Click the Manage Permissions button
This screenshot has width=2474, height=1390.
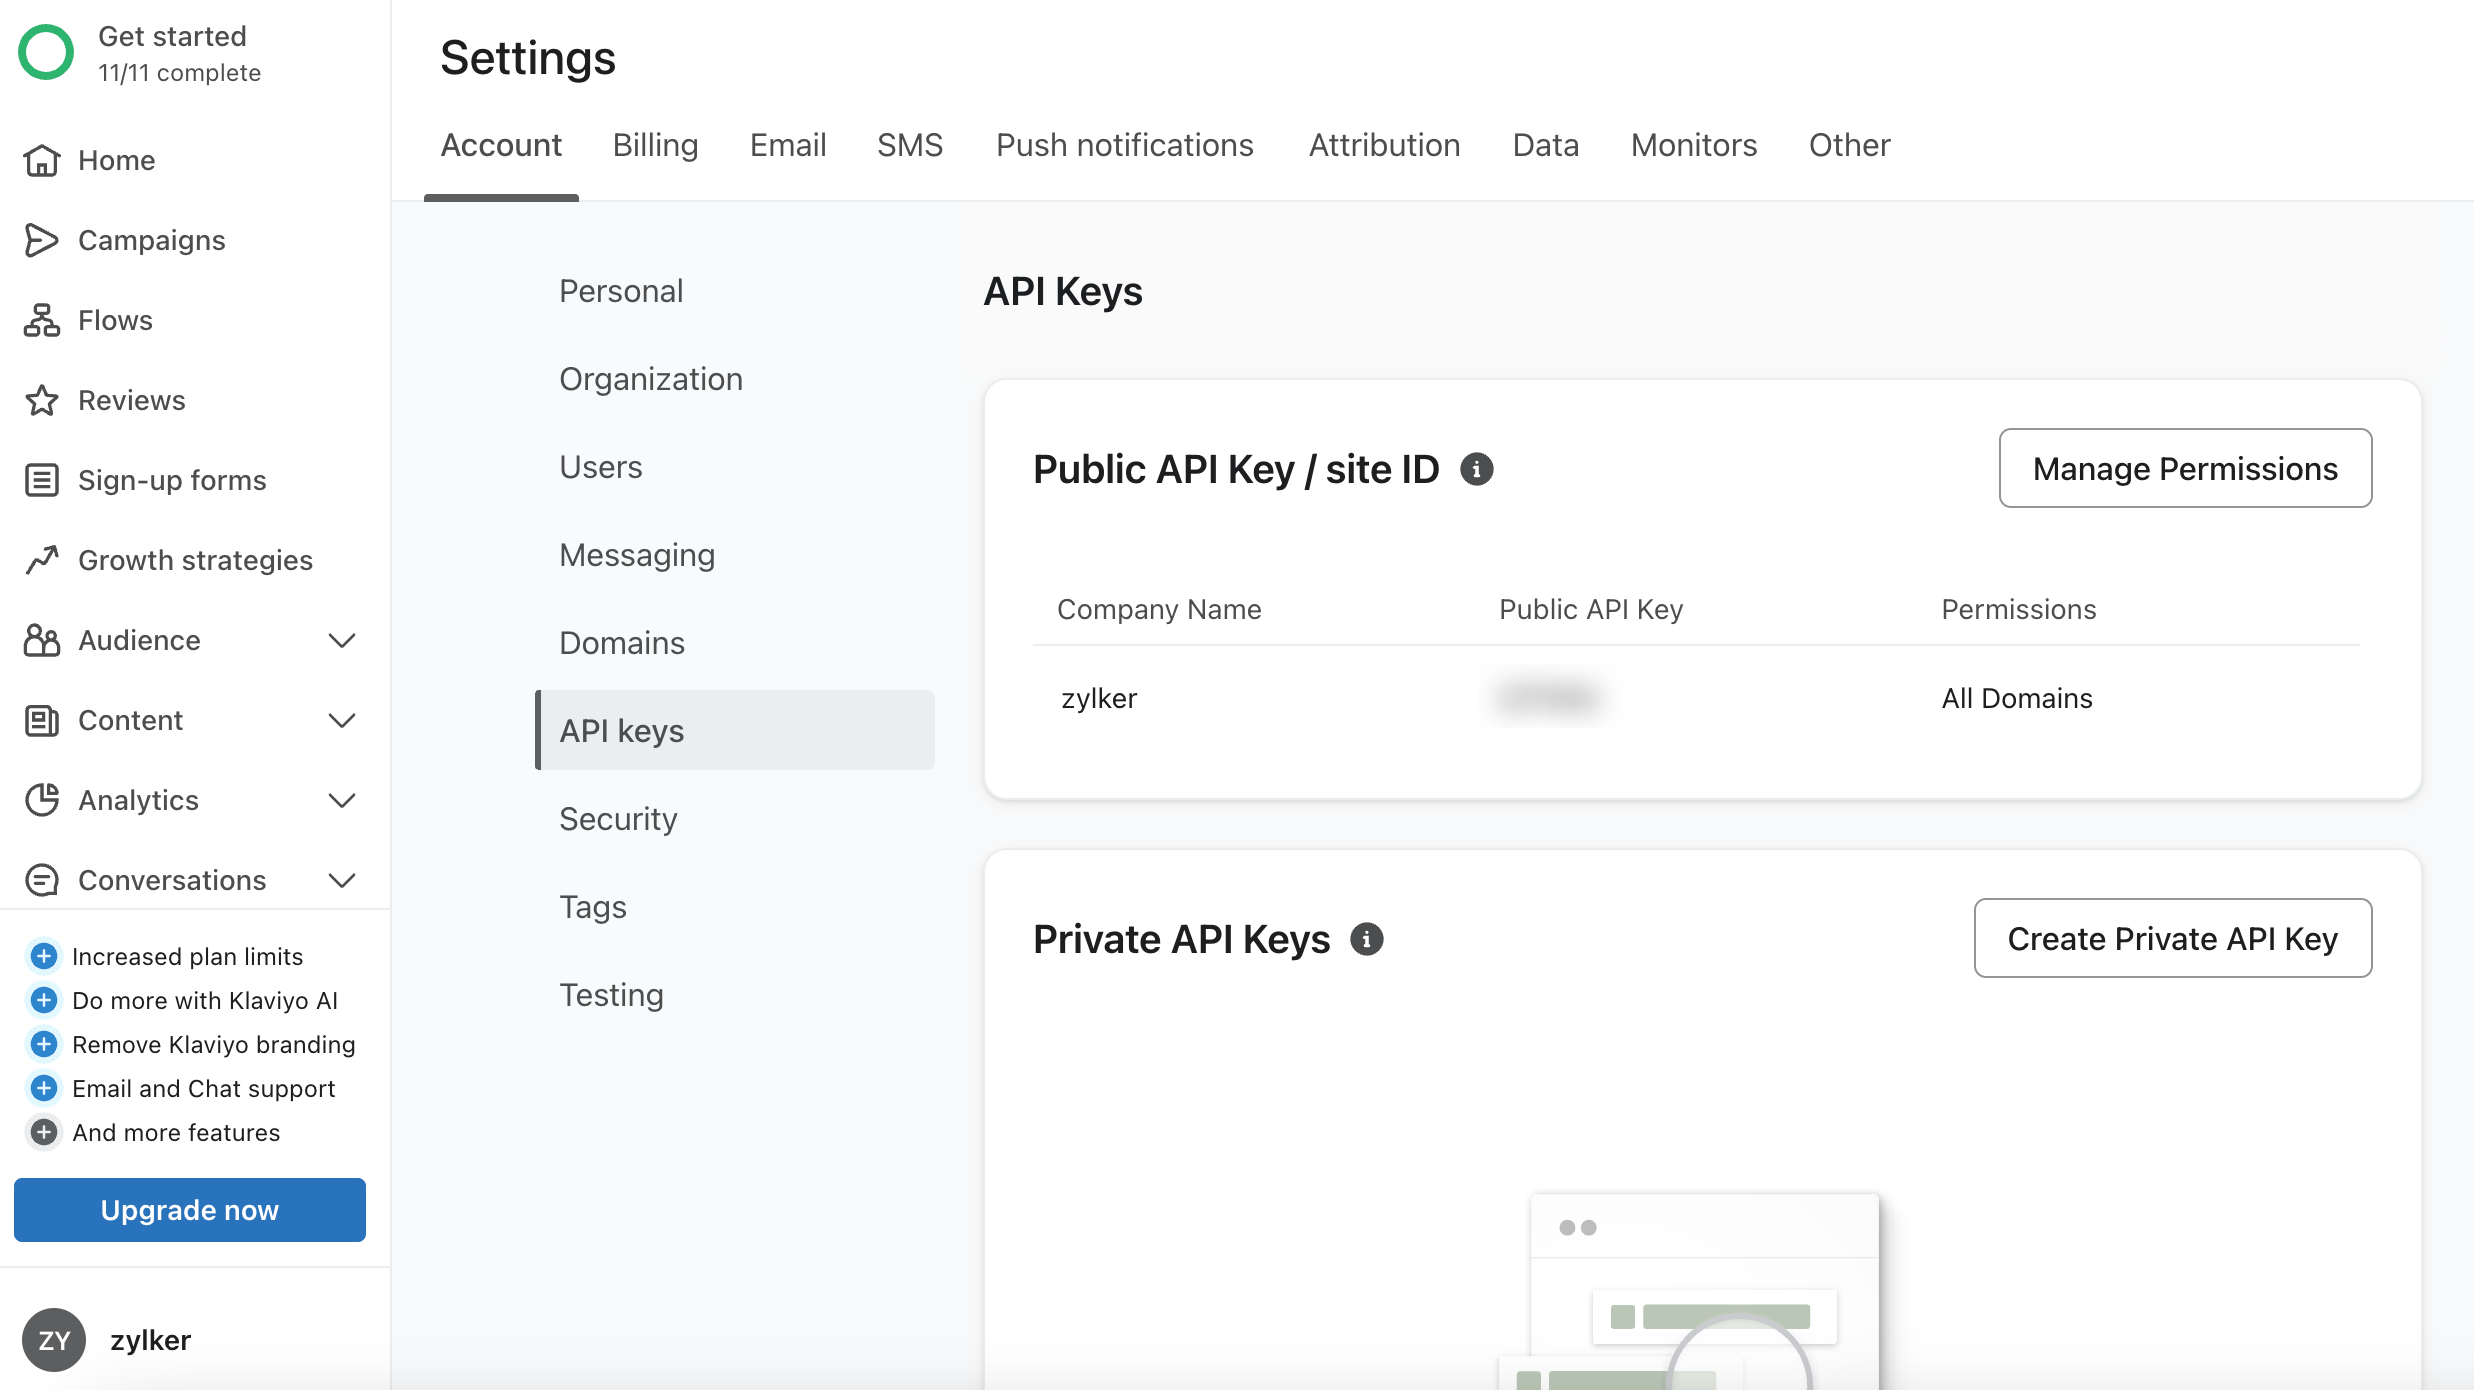click(2185, 468)
